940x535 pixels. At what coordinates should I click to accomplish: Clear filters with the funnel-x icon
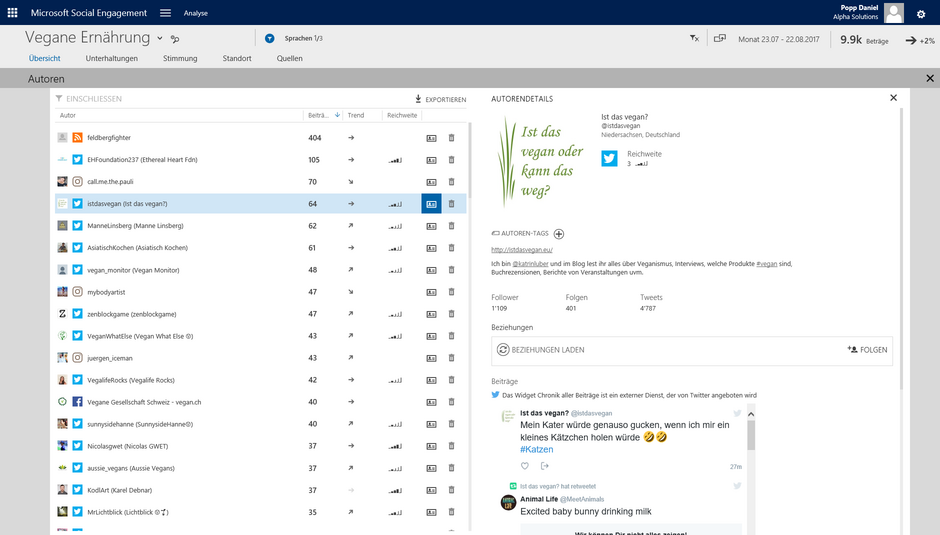point(694,39)
